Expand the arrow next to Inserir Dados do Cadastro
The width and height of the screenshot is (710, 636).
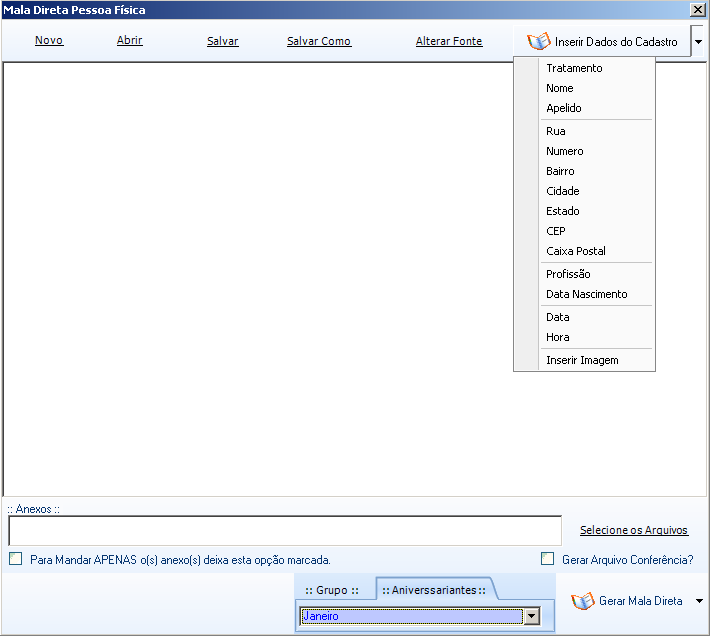coord(698,43)
